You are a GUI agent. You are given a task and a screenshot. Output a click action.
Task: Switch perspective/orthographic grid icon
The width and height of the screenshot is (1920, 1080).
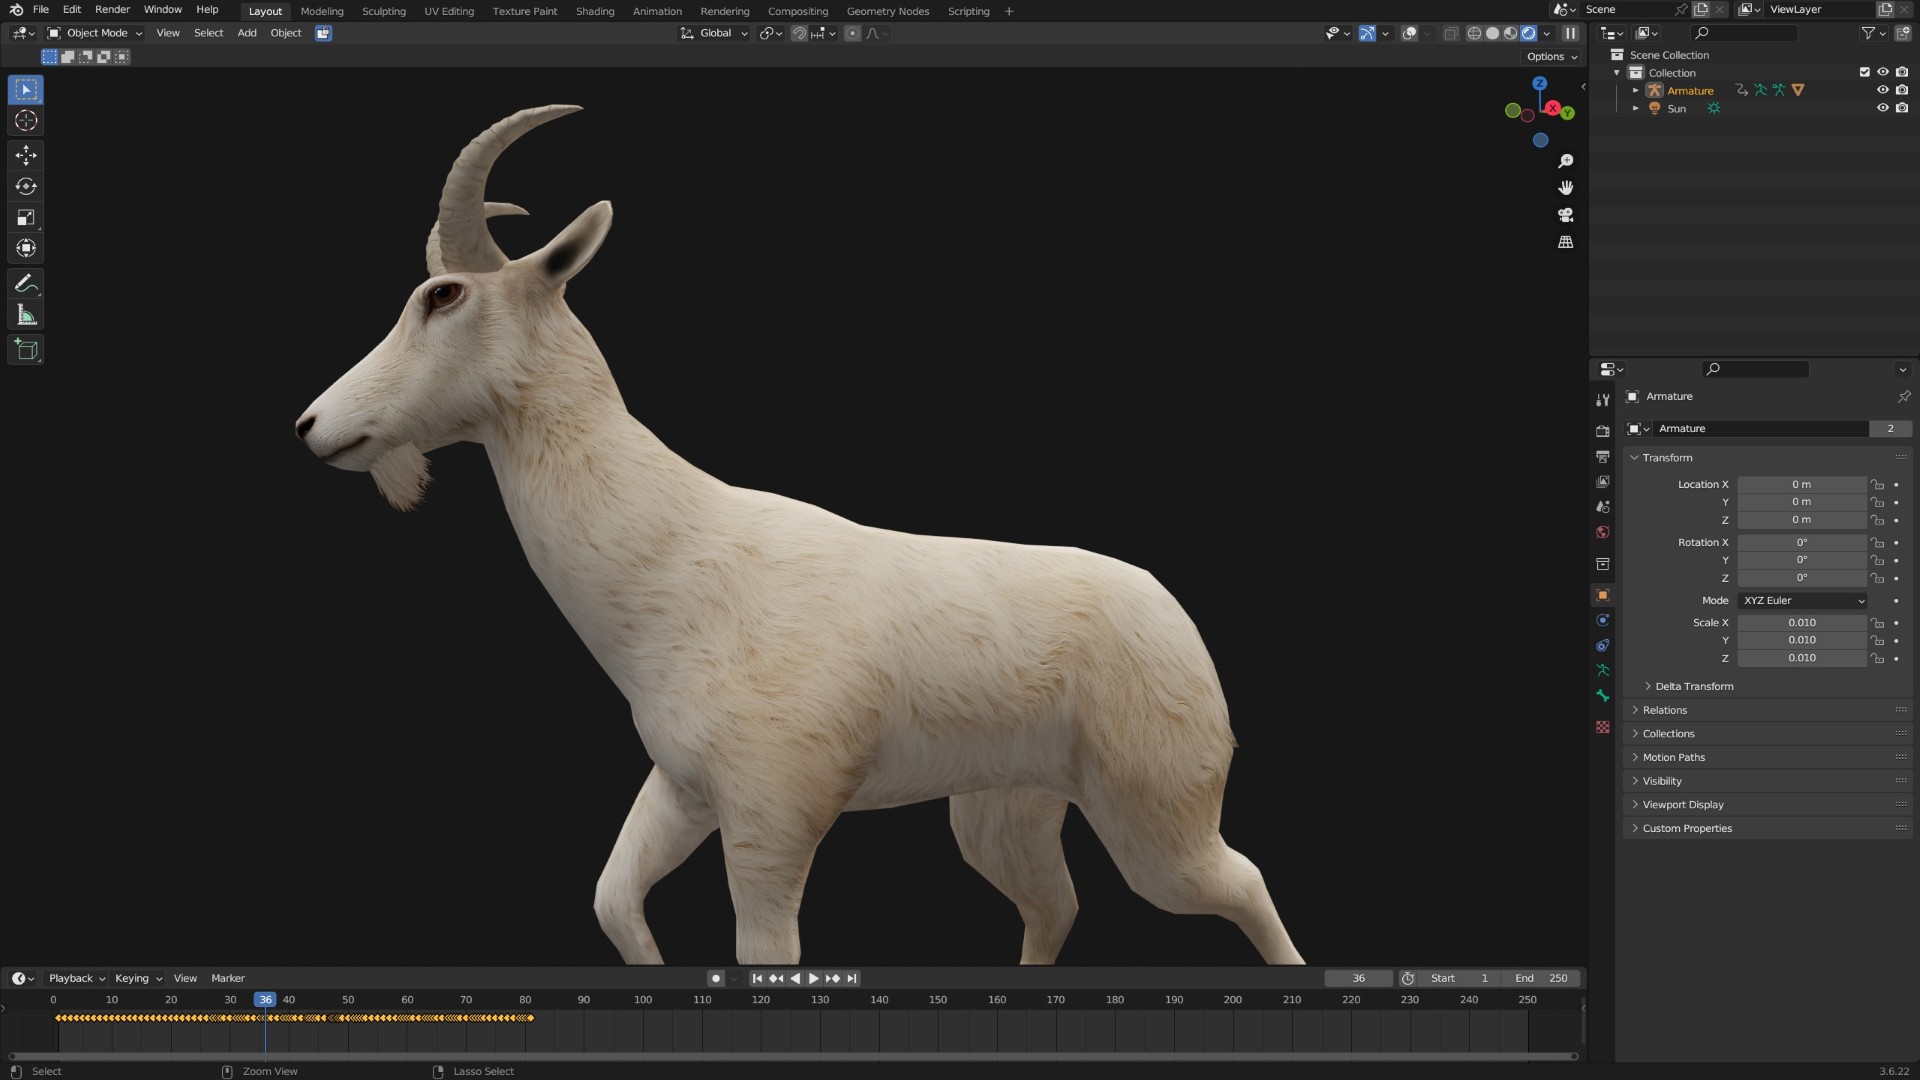pyautogui.click(x=1565, y=242)
